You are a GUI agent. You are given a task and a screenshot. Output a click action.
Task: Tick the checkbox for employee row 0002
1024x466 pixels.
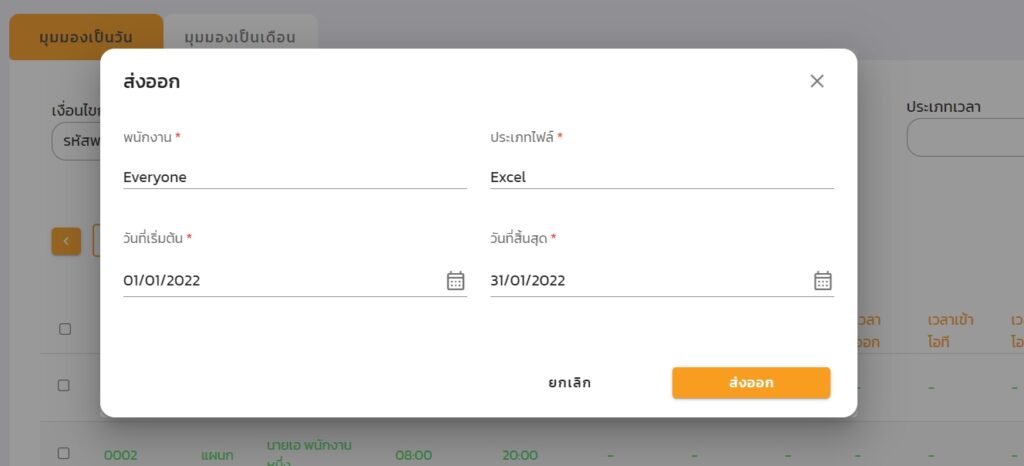point(63,453)
